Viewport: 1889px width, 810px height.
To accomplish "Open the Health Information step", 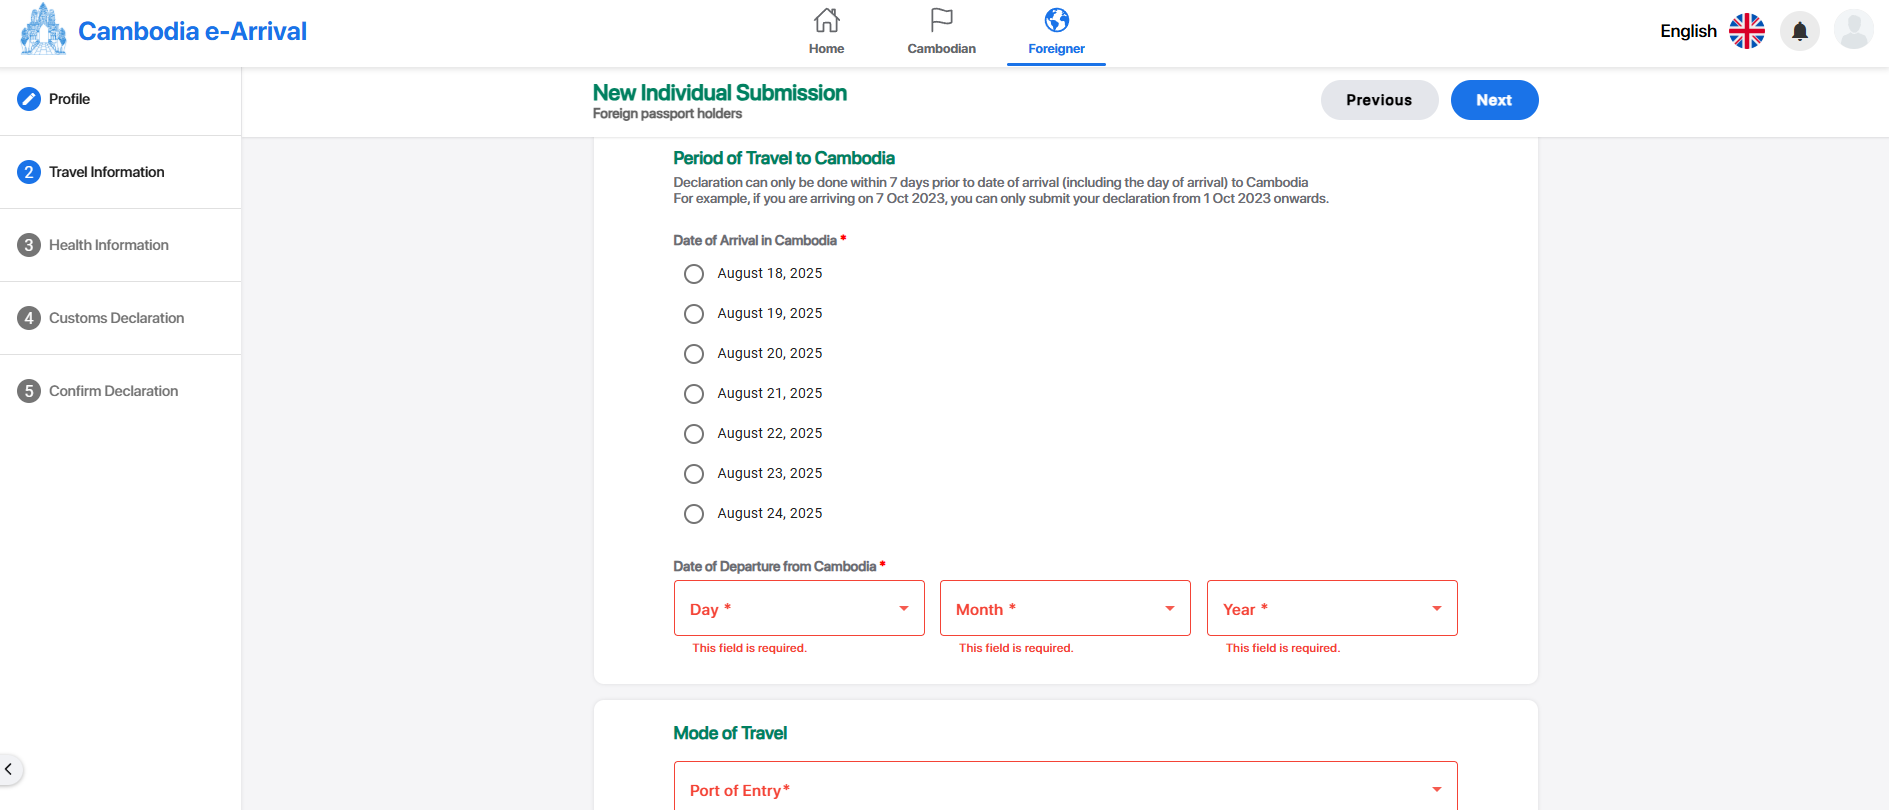I will coord(108,244).
